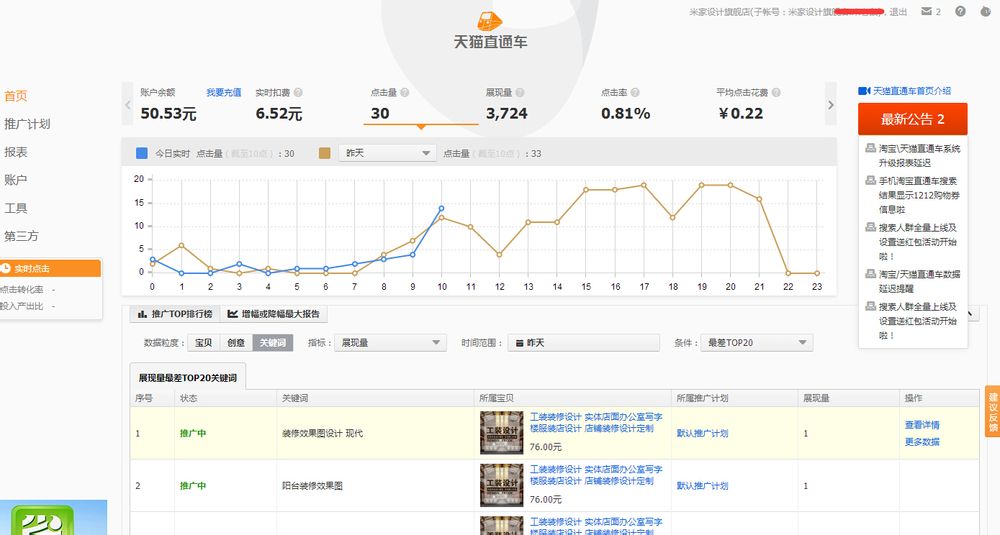Click 我要充值 recharge link
This screenshot has height=535, width=1000.
[x=224, y=92]
